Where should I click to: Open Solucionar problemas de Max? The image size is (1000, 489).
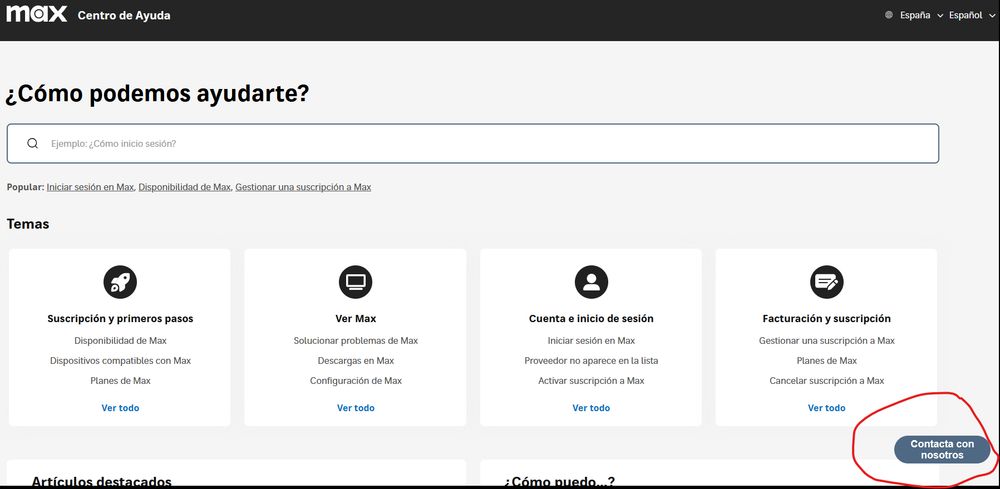tap(355, 341)
